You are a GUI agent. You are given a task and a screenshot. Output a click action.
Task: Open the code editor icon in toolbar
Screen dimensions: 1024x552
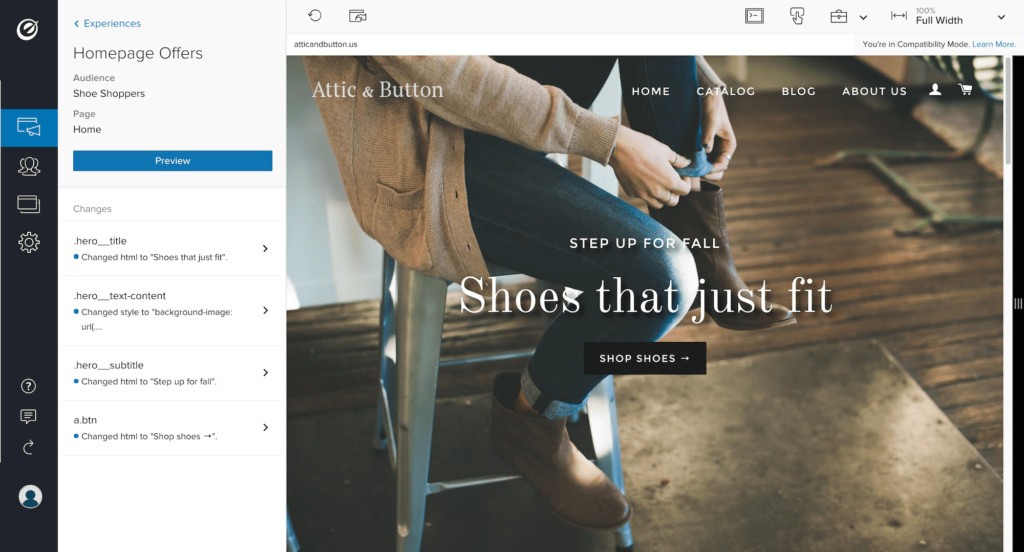click(754, 16)
